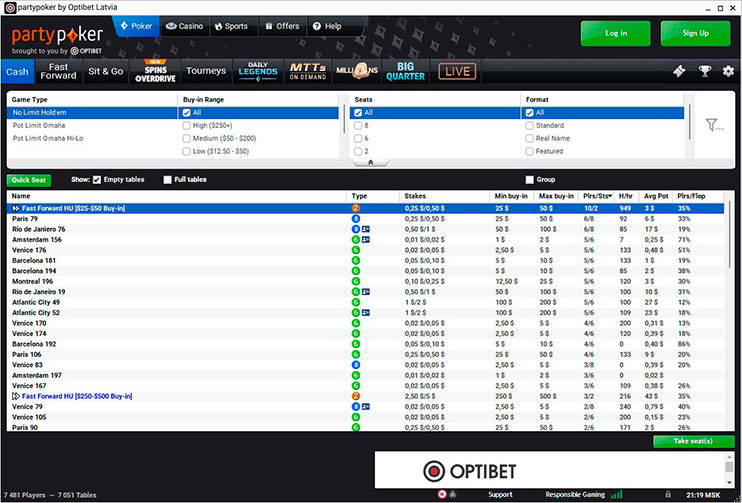Open the Big Quarter section

pyautogui.click(x=405, y=71)
